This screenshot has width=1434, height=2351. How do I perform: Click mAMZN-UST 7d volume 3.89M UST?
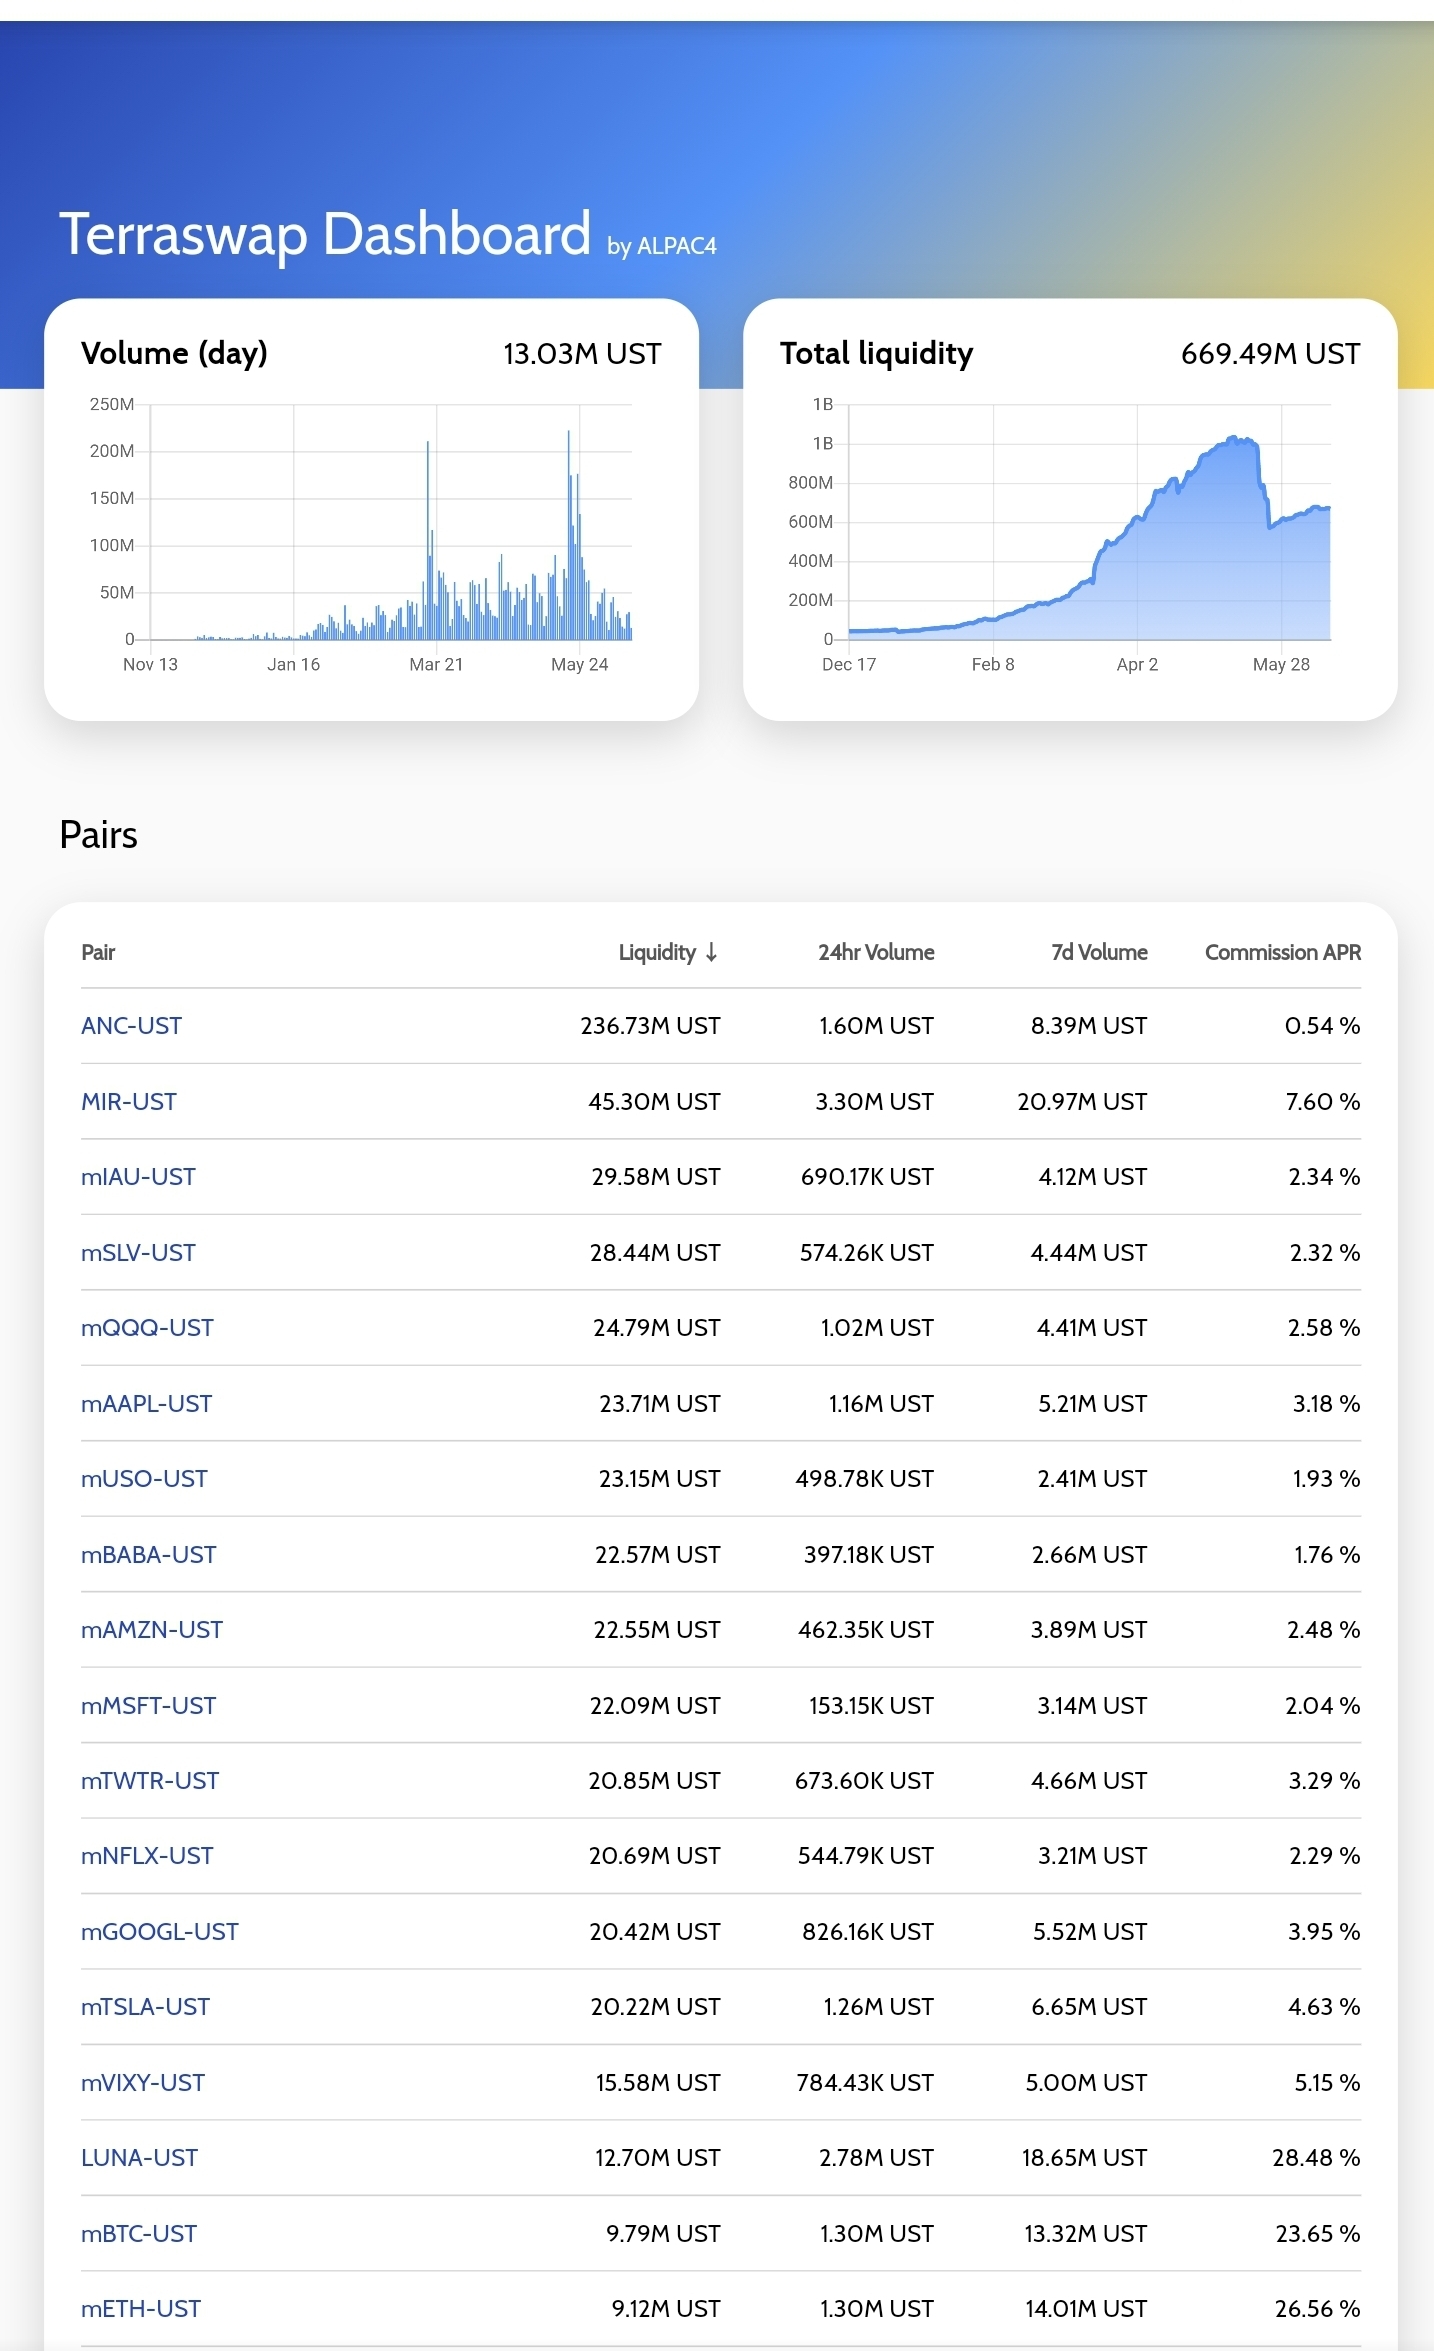click(1089, 1630)
